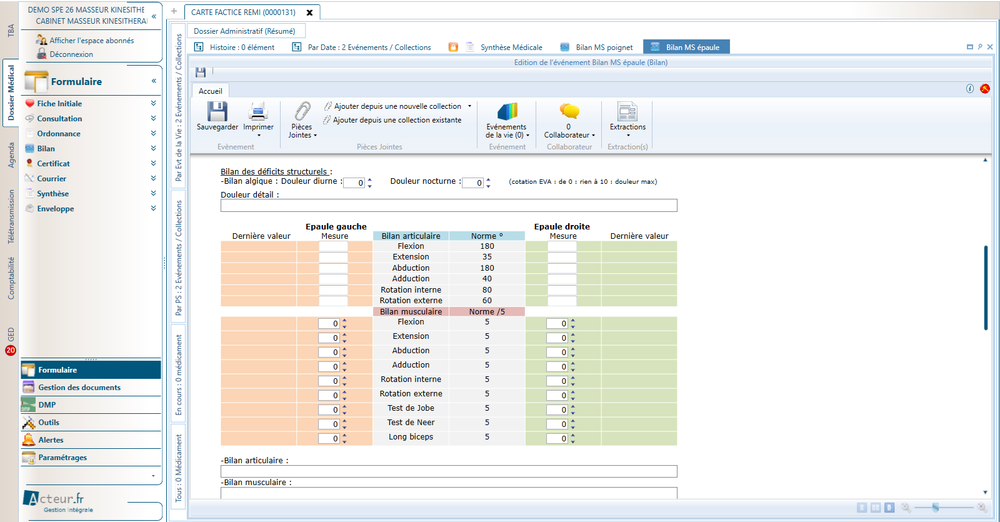Click the Sauvegarder floppy disk icon
This screenshot has height=522, width=1000.
tap(217, 112)
